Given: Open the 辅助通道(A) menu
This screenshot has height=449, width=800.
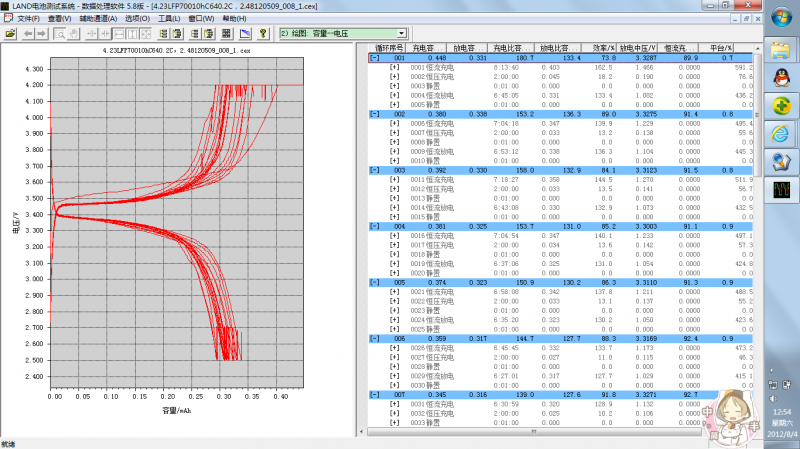Looking at the screenshot, I should click(100, 19).
